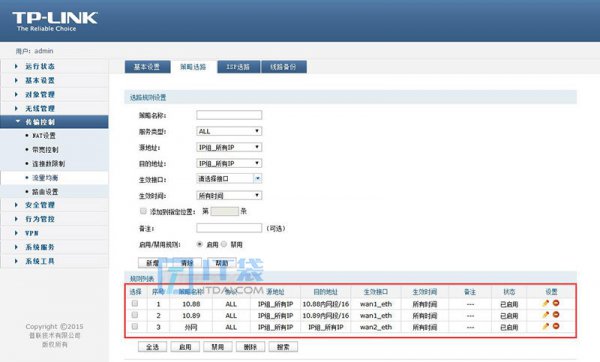This screenshot has width=600, height=362.
Task: Switch to the ISP选路 tab
Action: click(238, 67)
